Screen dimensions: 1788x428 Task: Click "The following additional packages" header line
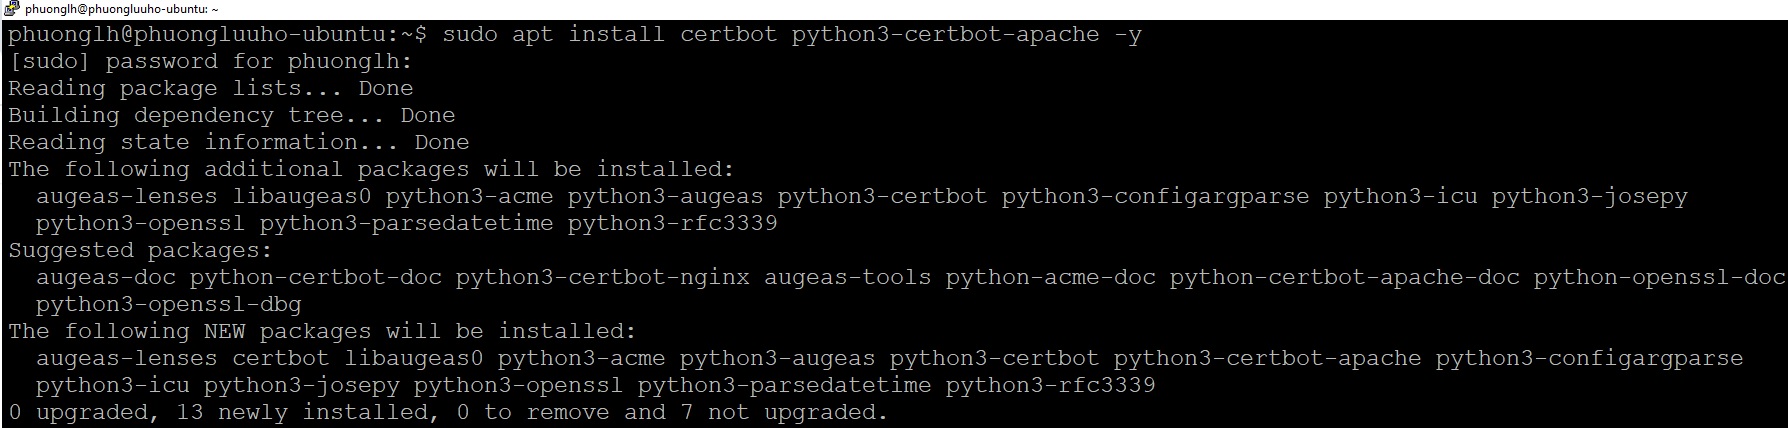371,170
